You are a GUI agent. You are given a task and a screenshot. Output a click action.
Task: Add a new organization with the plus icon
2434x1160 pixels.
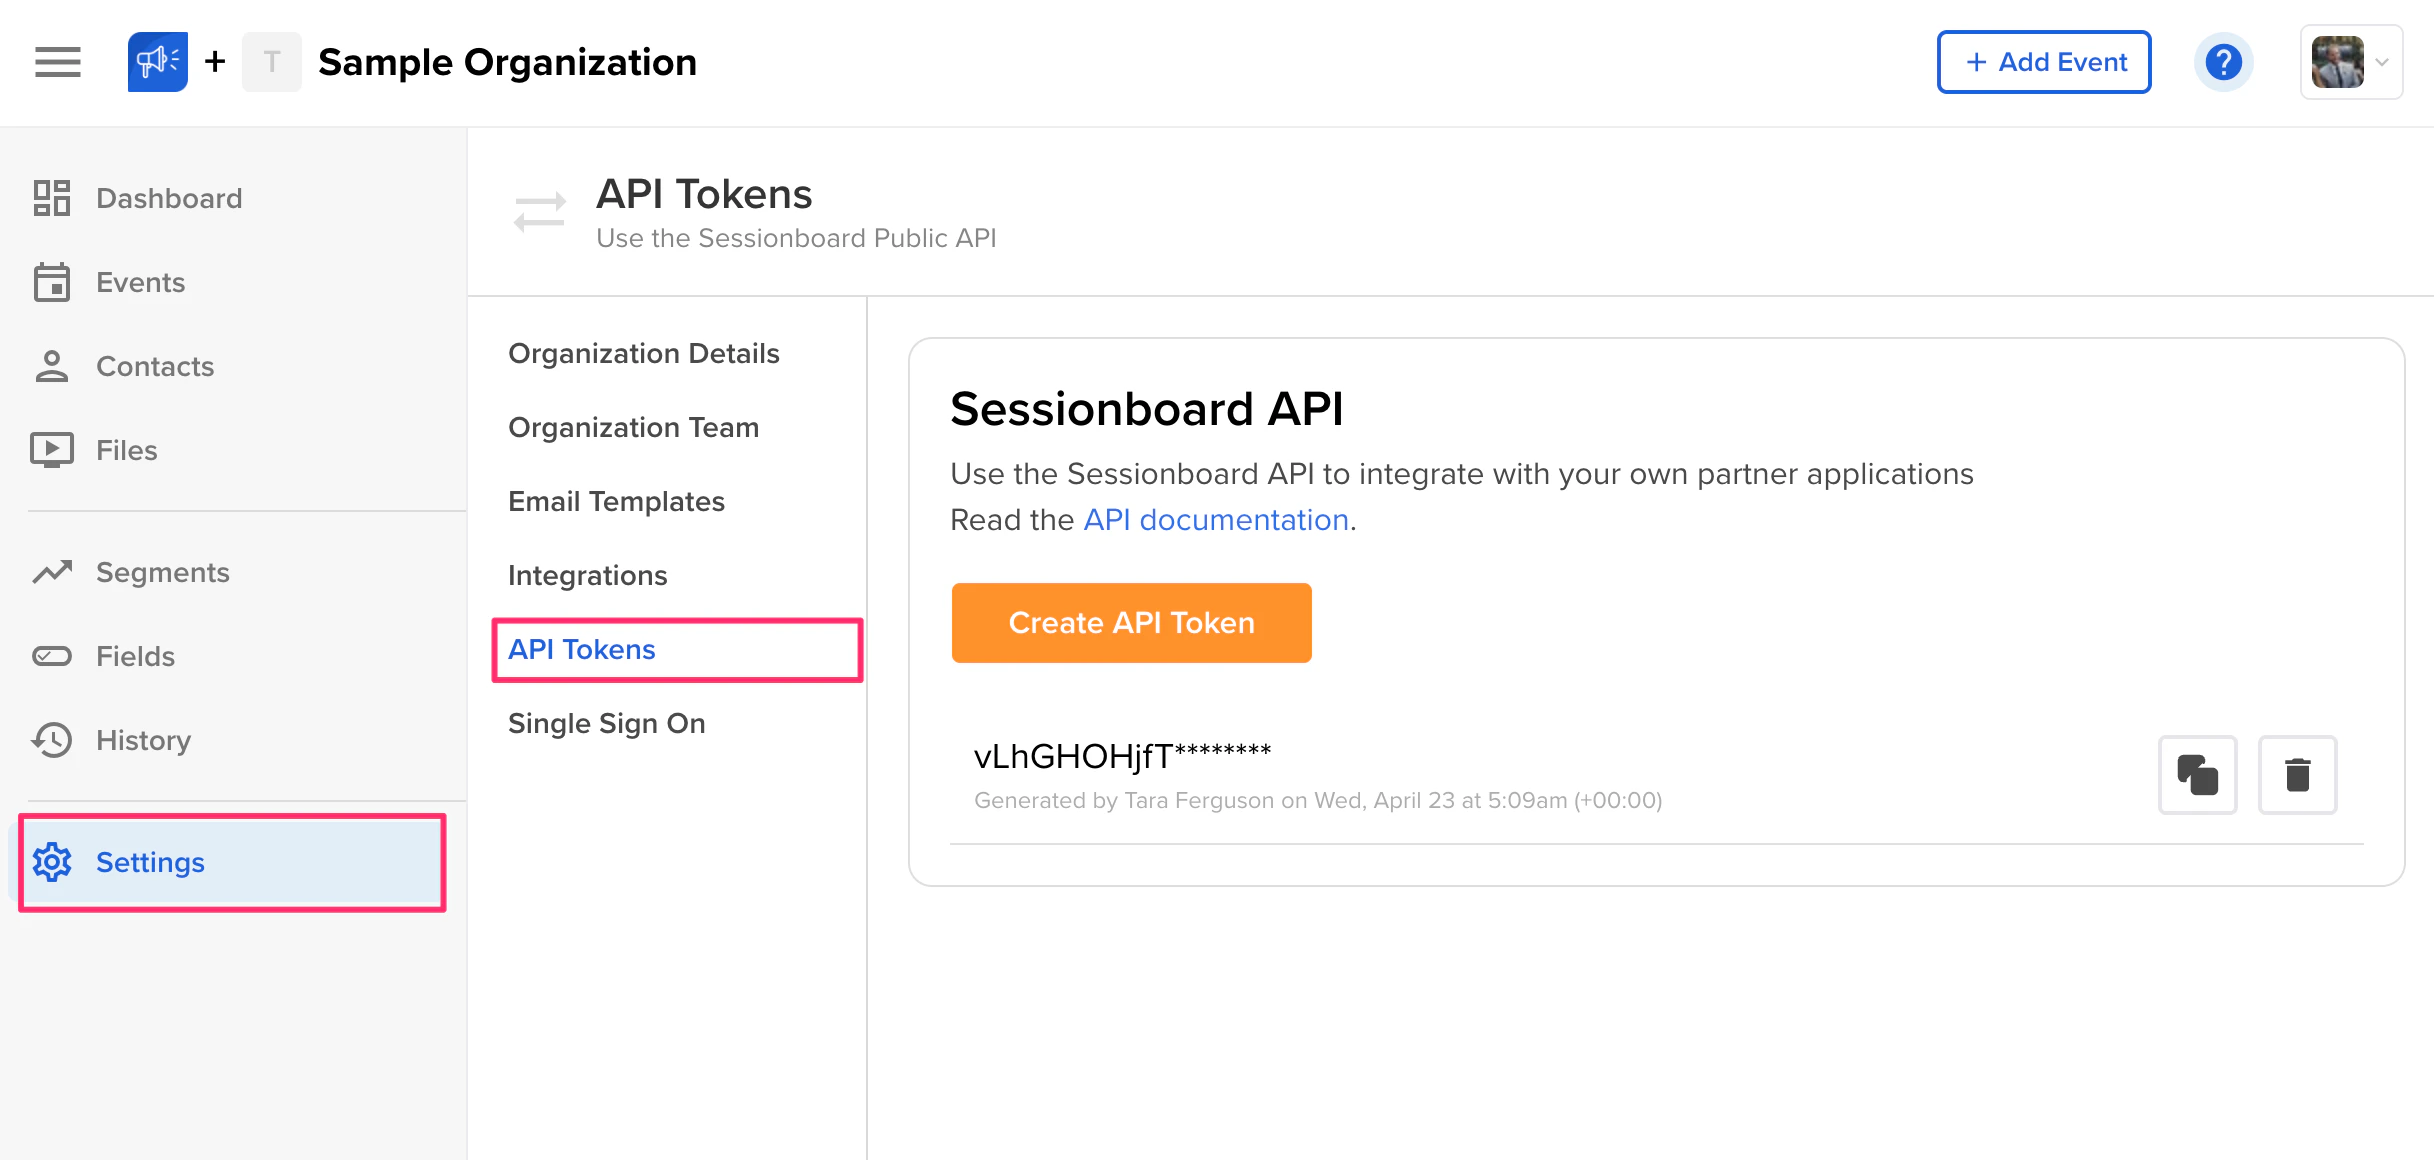[213, 62]
